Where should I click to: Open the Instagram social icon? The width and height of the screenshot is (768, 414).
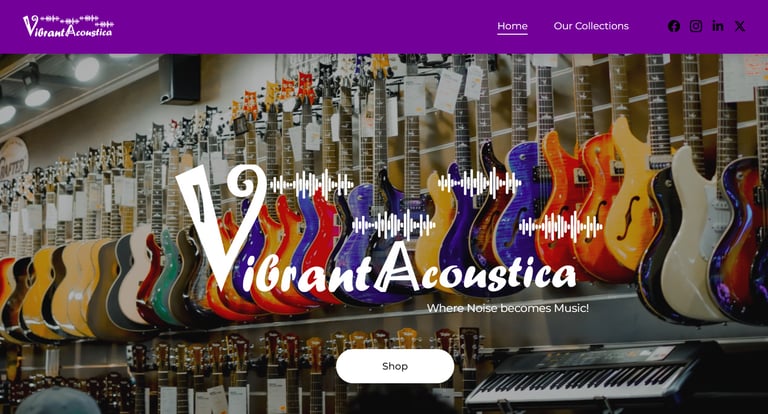[696, 26]
